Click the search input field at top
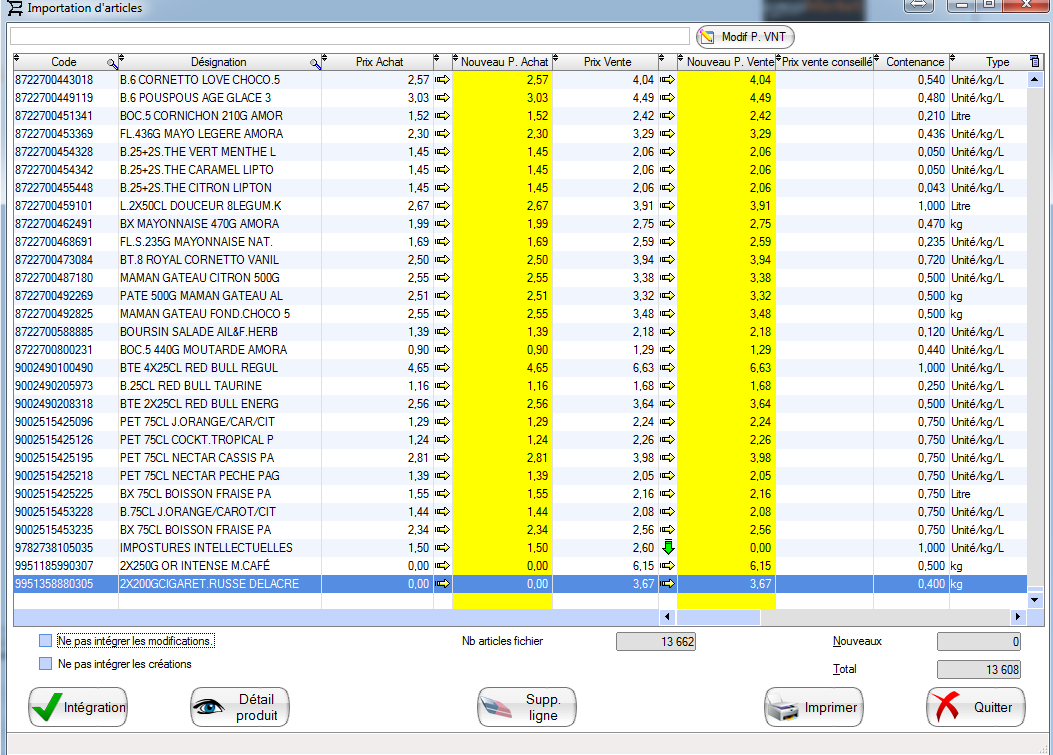Screen dimensions: 1053x755 [x=350, y=37]
